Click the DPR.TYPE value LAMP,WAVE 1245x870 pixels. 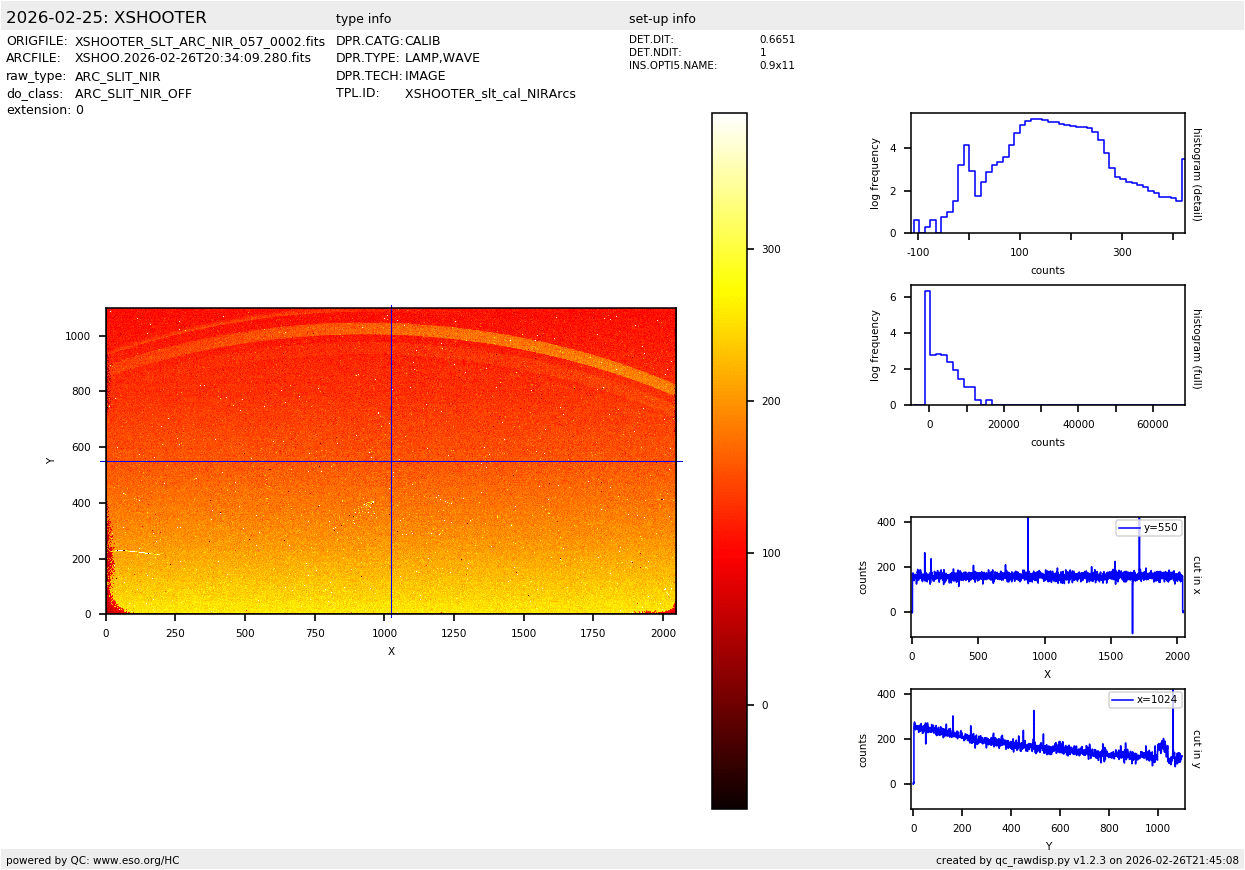pos(442,59)
